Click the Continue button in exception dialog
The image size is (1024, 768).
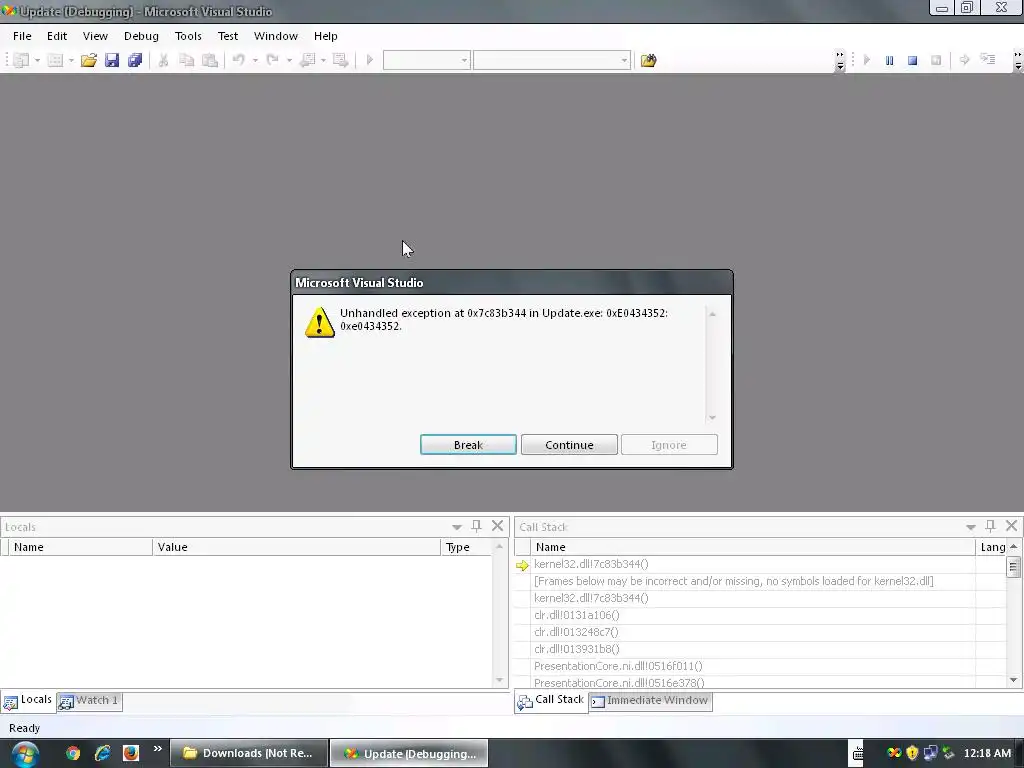pyautogui.click(x=569, y=445)
